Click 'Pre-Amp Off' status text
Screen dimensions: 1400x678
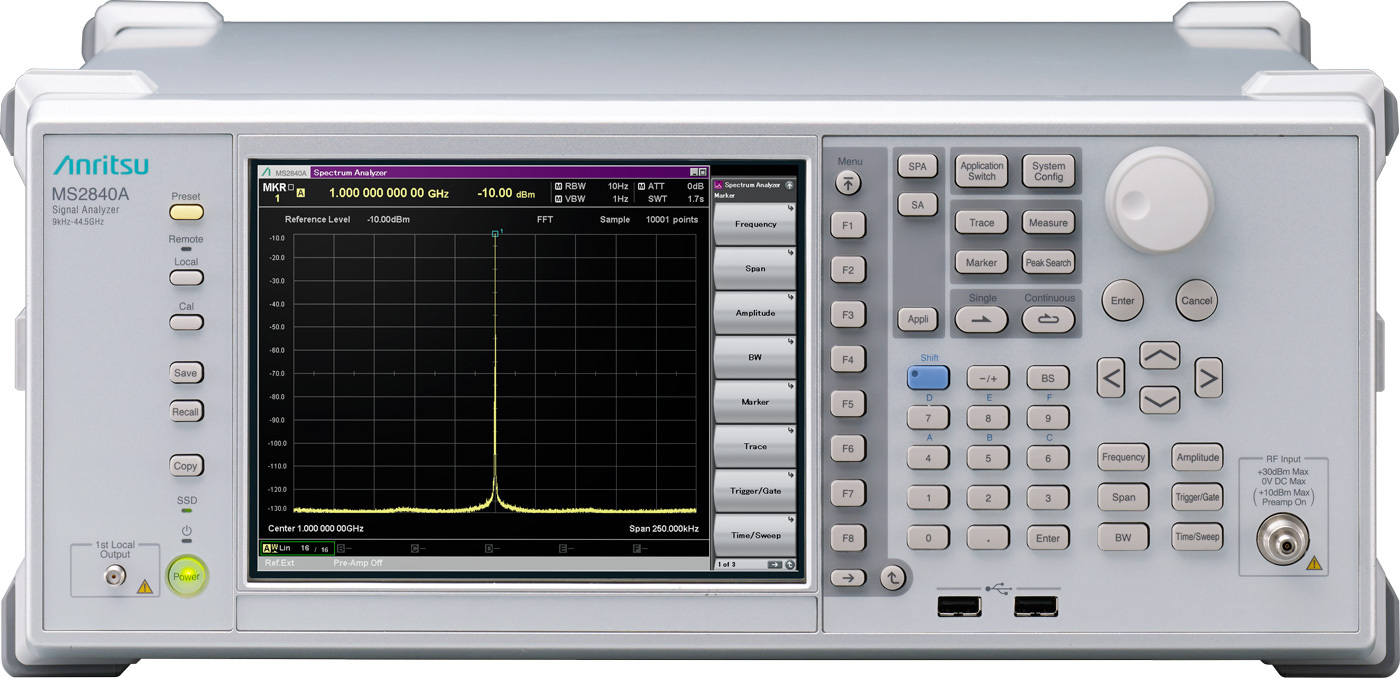click(358, 563)
